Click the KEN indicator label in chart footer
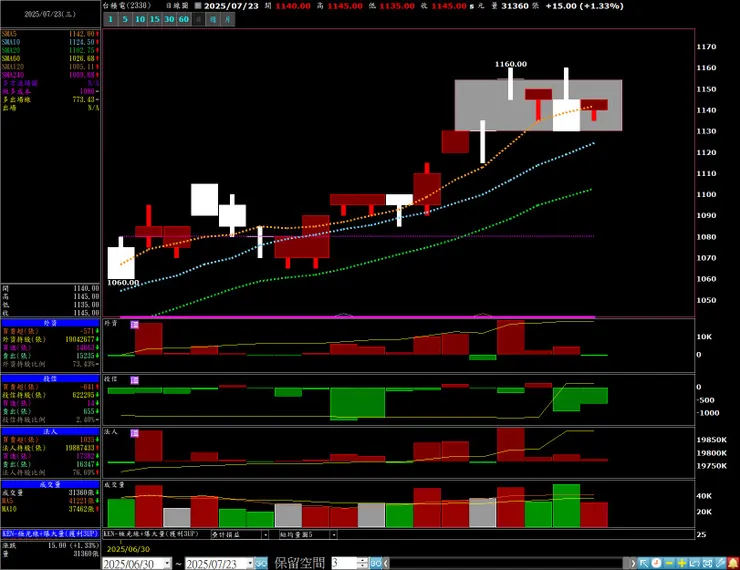 coord(151,534)
